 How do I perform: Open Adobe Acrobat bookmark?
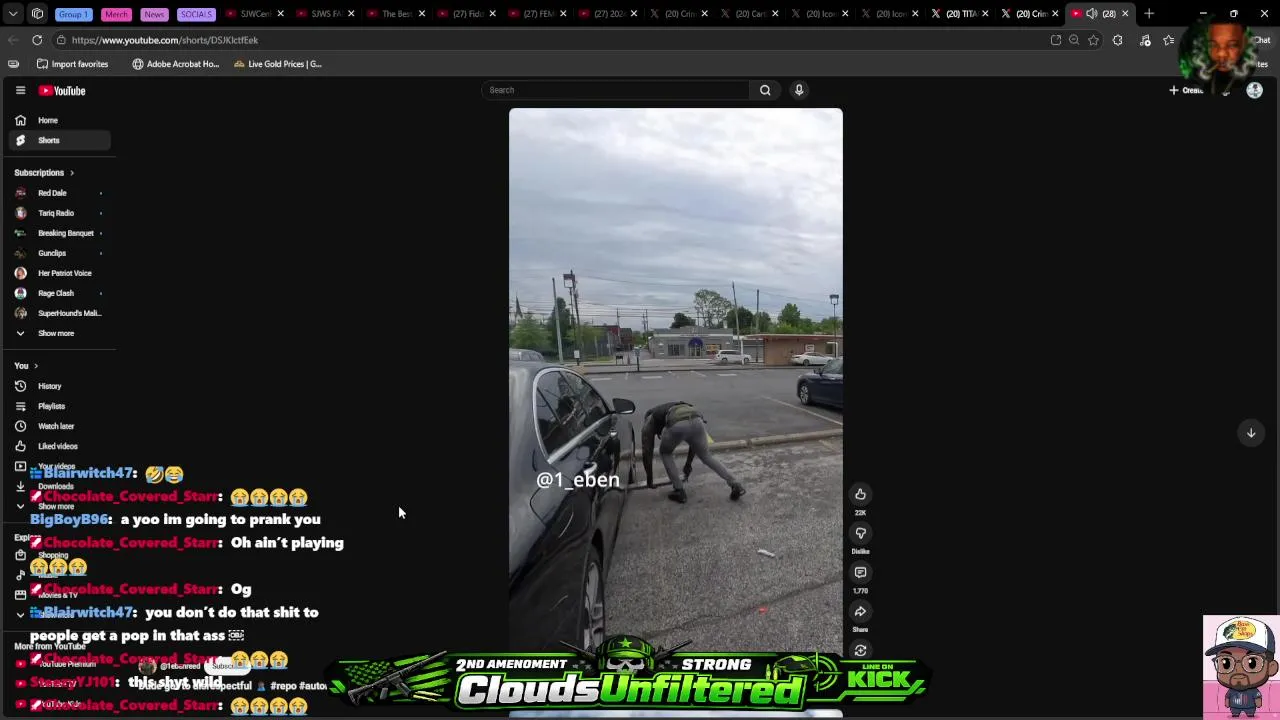point(175,64)
